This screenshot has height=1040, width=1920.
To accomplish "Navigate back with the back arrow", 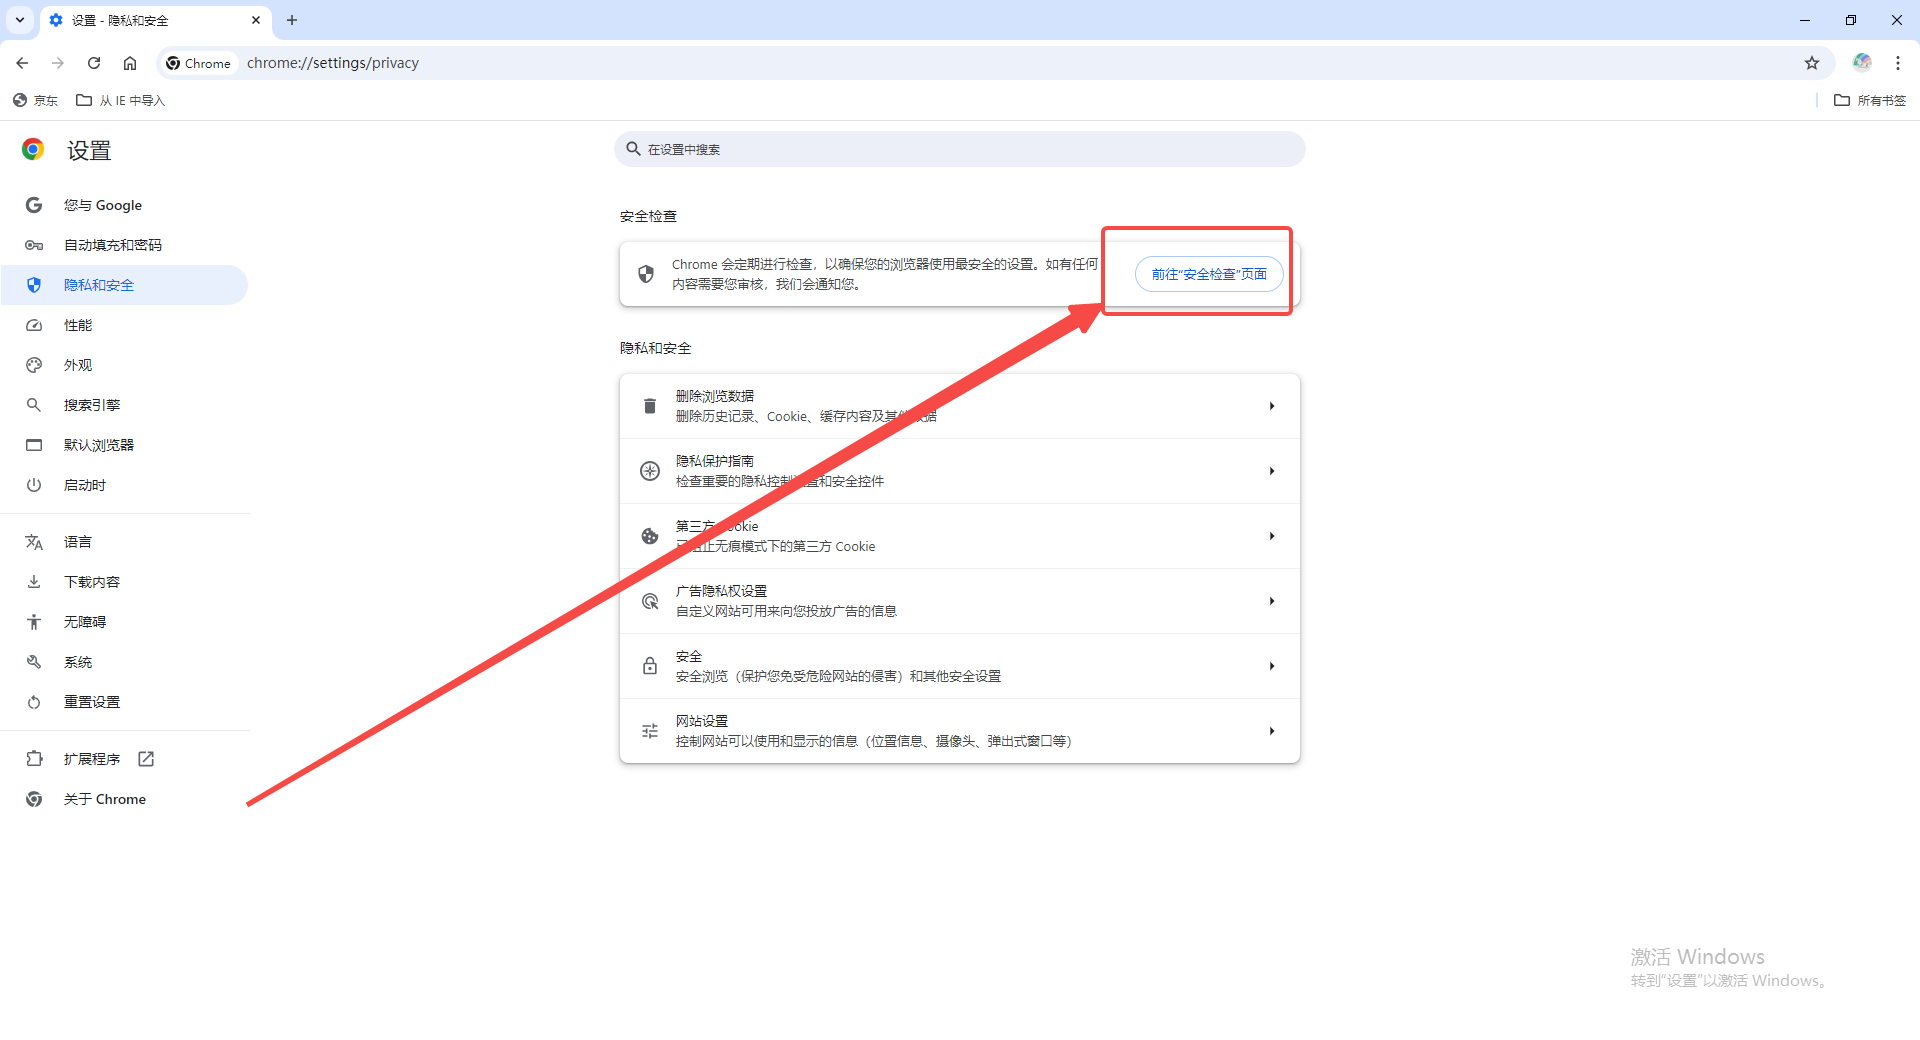I will coord(22,63).
